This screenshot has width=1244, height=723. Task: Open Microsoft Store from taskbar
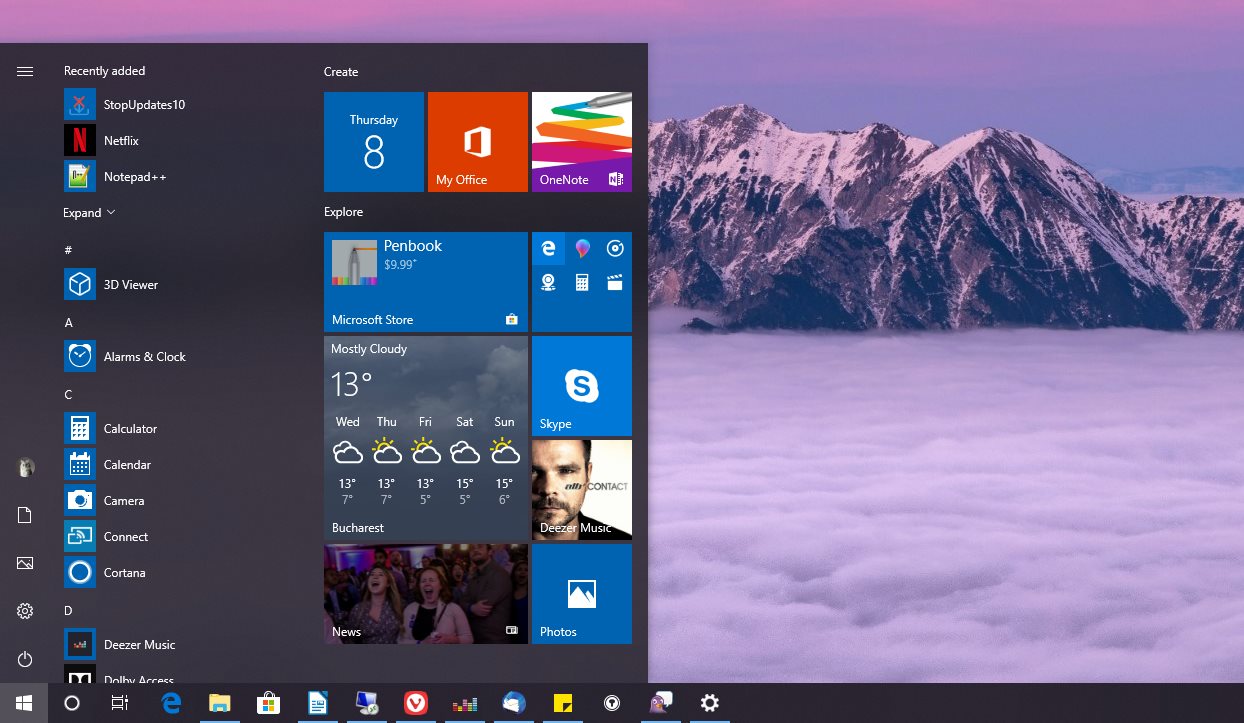(x=268, y=703)
